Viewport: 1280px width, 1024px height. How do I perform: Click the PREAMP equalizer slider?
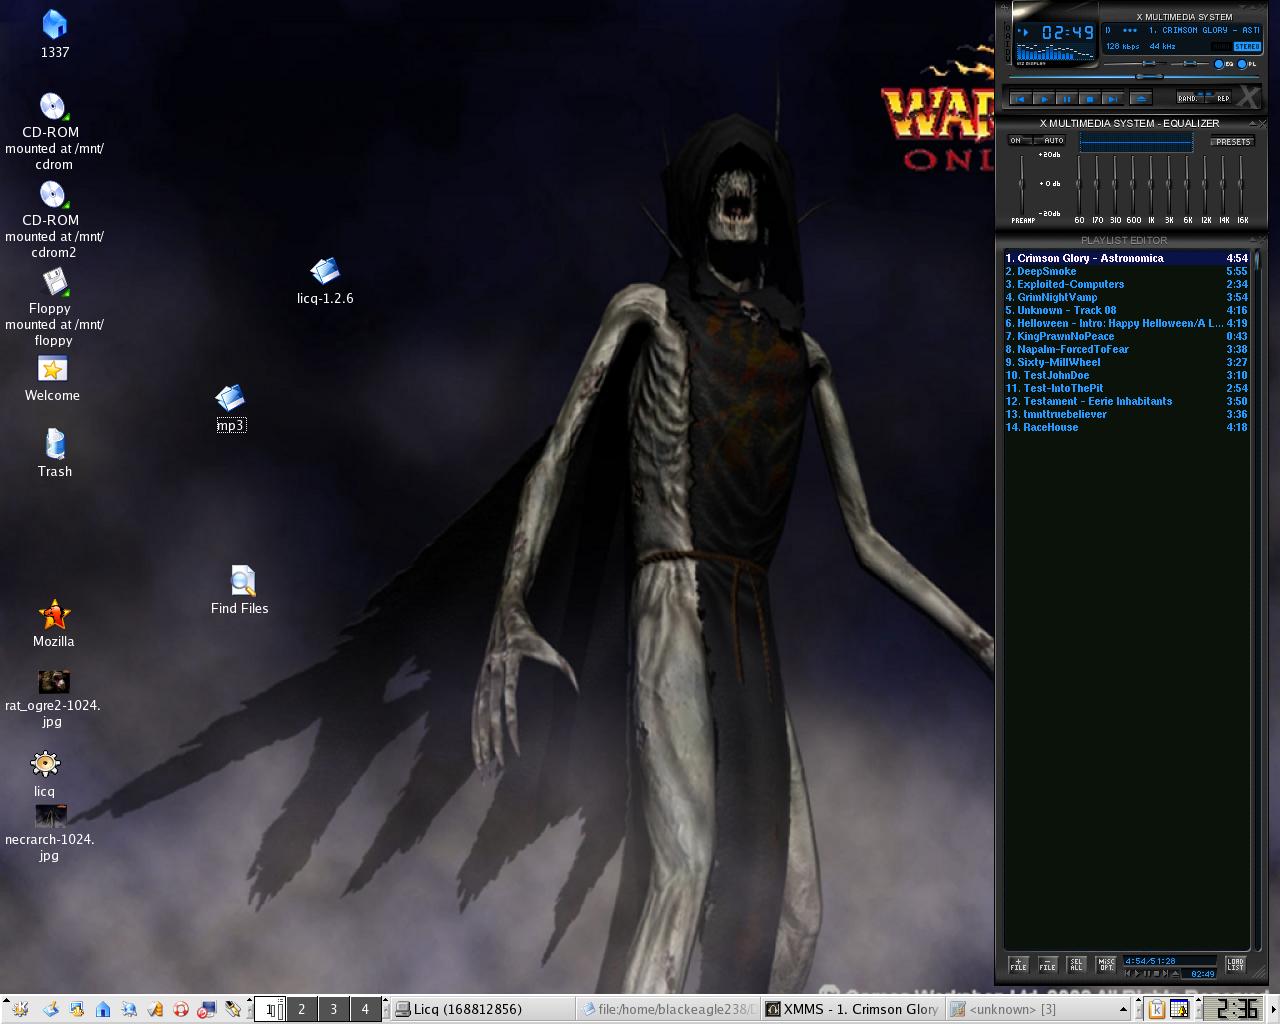(x=1021, y=184)
